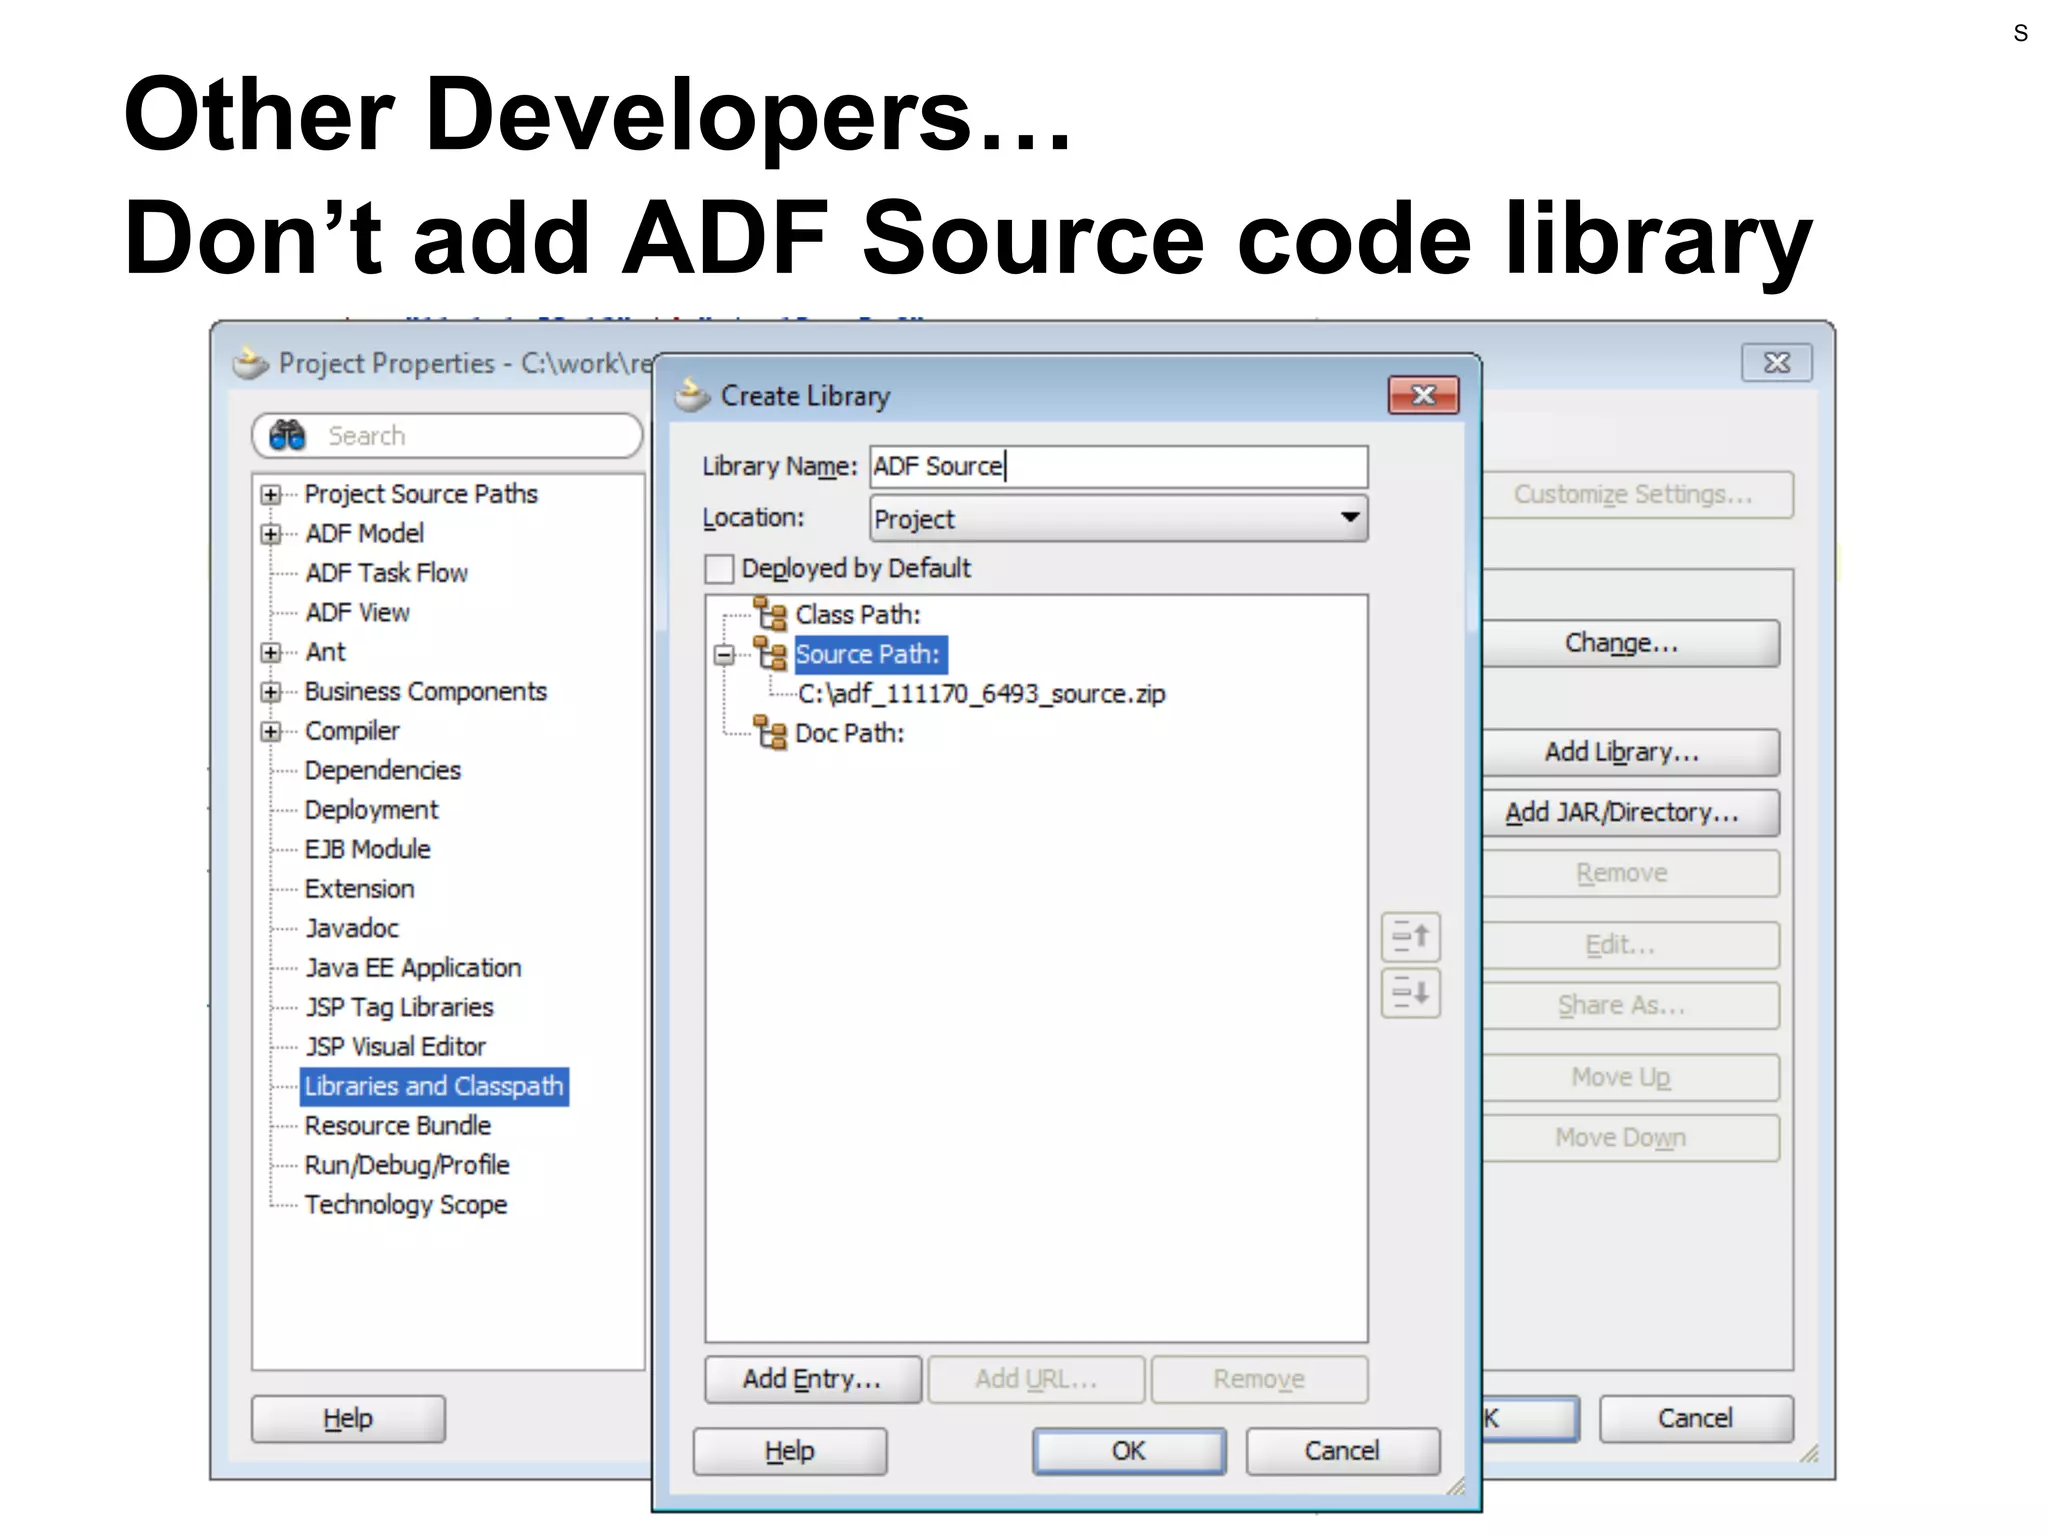Click Remove button in Project Properties

coord(1630,873)
